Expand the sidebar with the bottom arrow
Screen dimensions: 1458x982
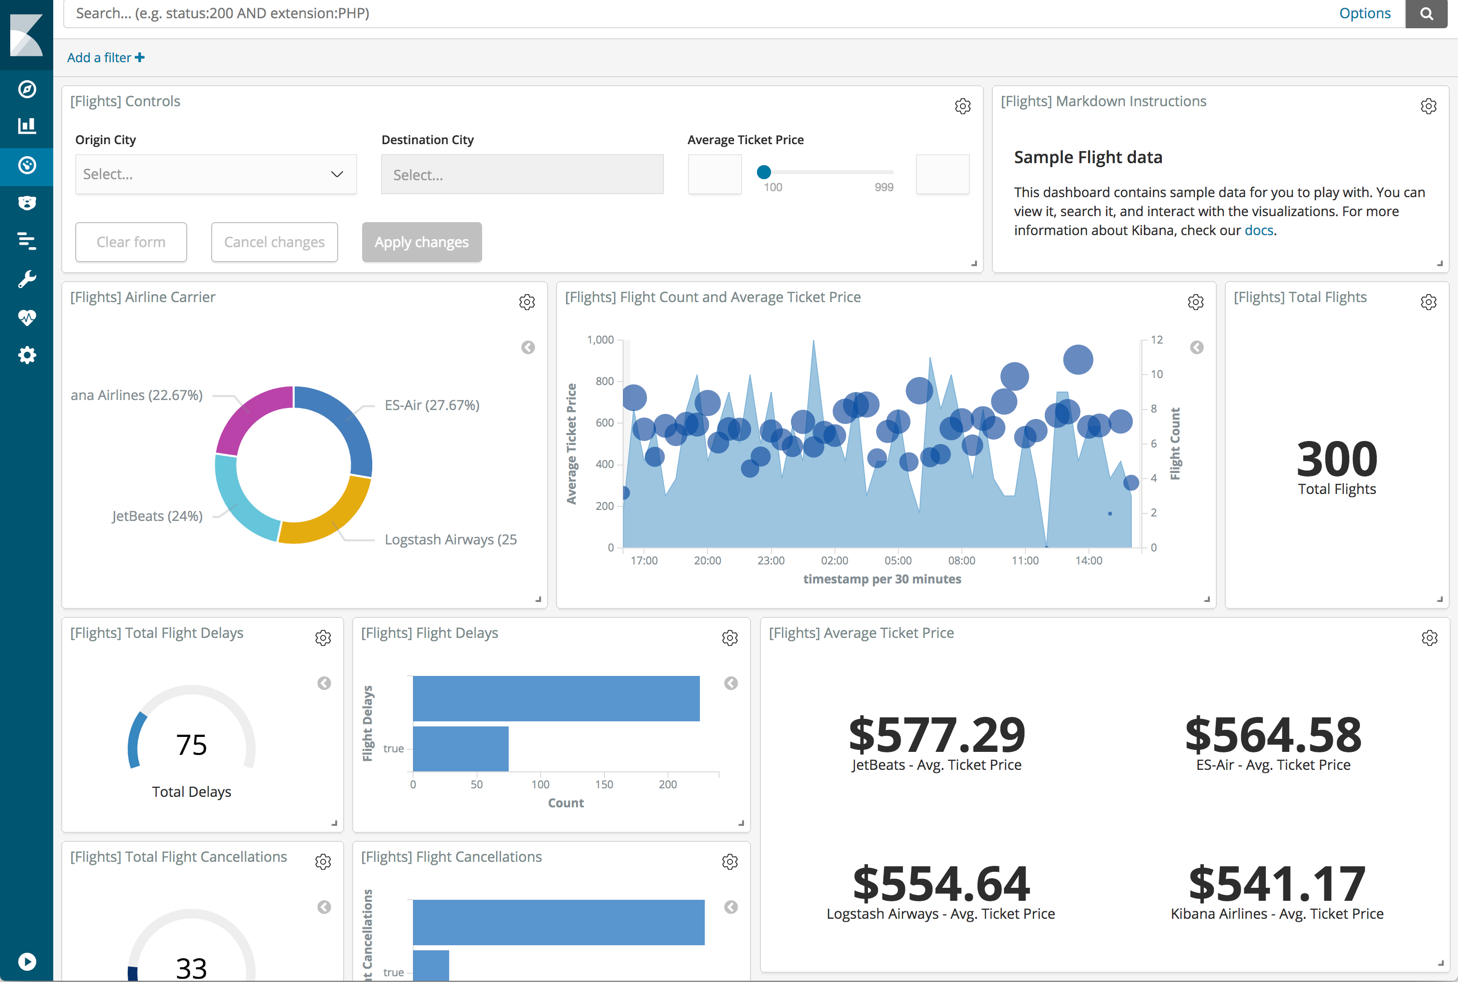pyautogui.click(x=27, y=961)
